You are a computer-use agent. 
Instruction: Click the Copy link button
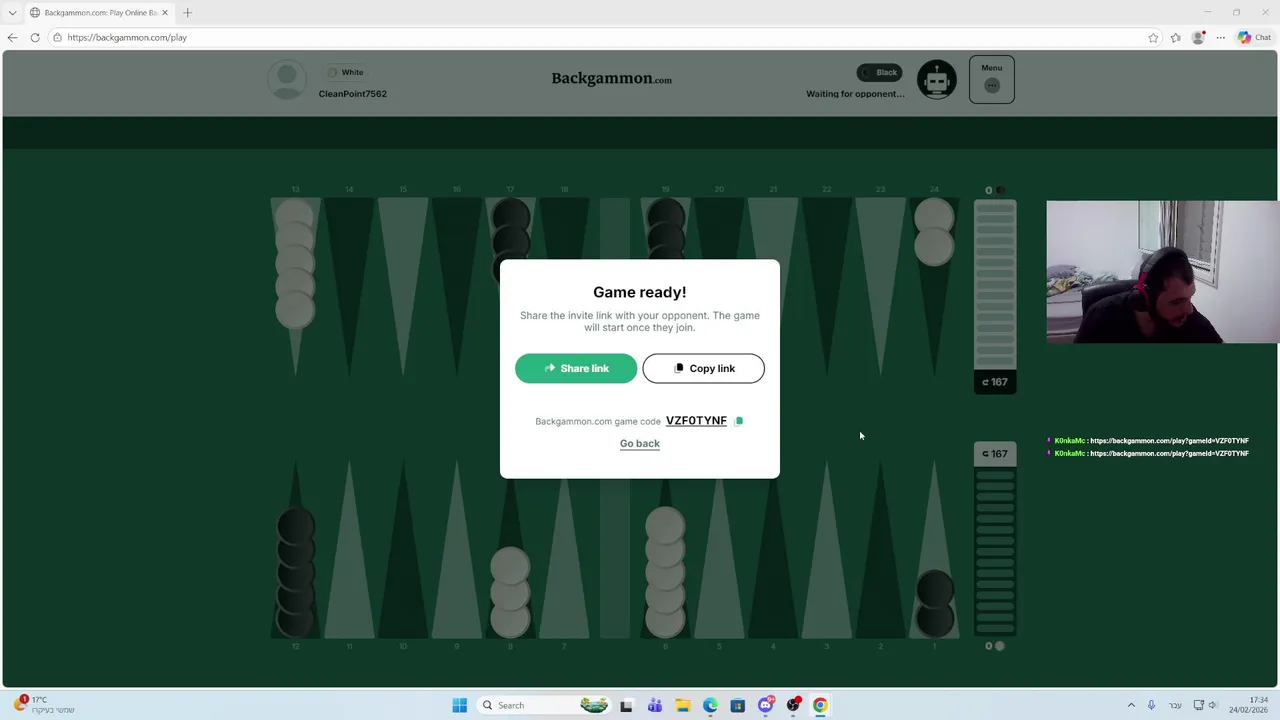click(703, 368)
